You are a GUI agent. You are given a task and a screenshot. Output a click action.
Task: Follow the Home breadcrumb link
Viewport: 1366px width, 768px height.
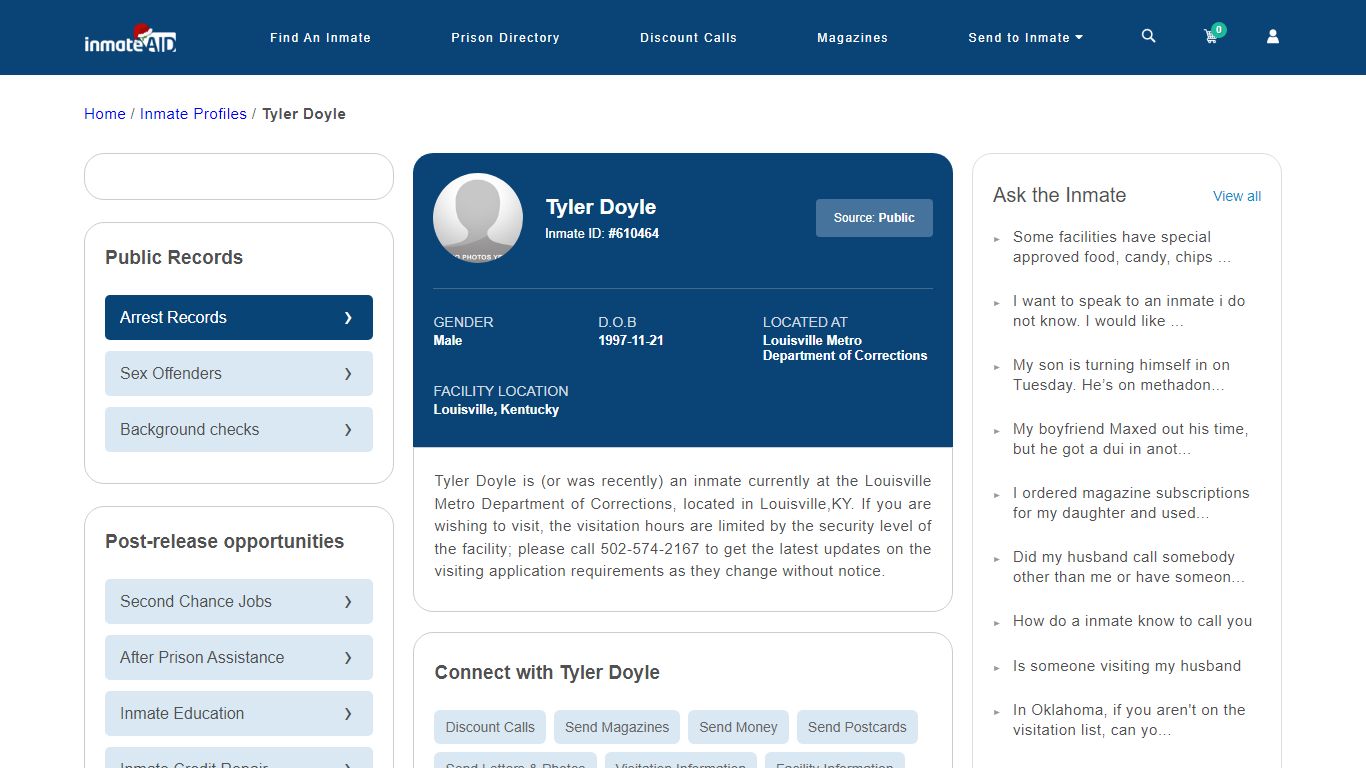(x=105, y=114)
